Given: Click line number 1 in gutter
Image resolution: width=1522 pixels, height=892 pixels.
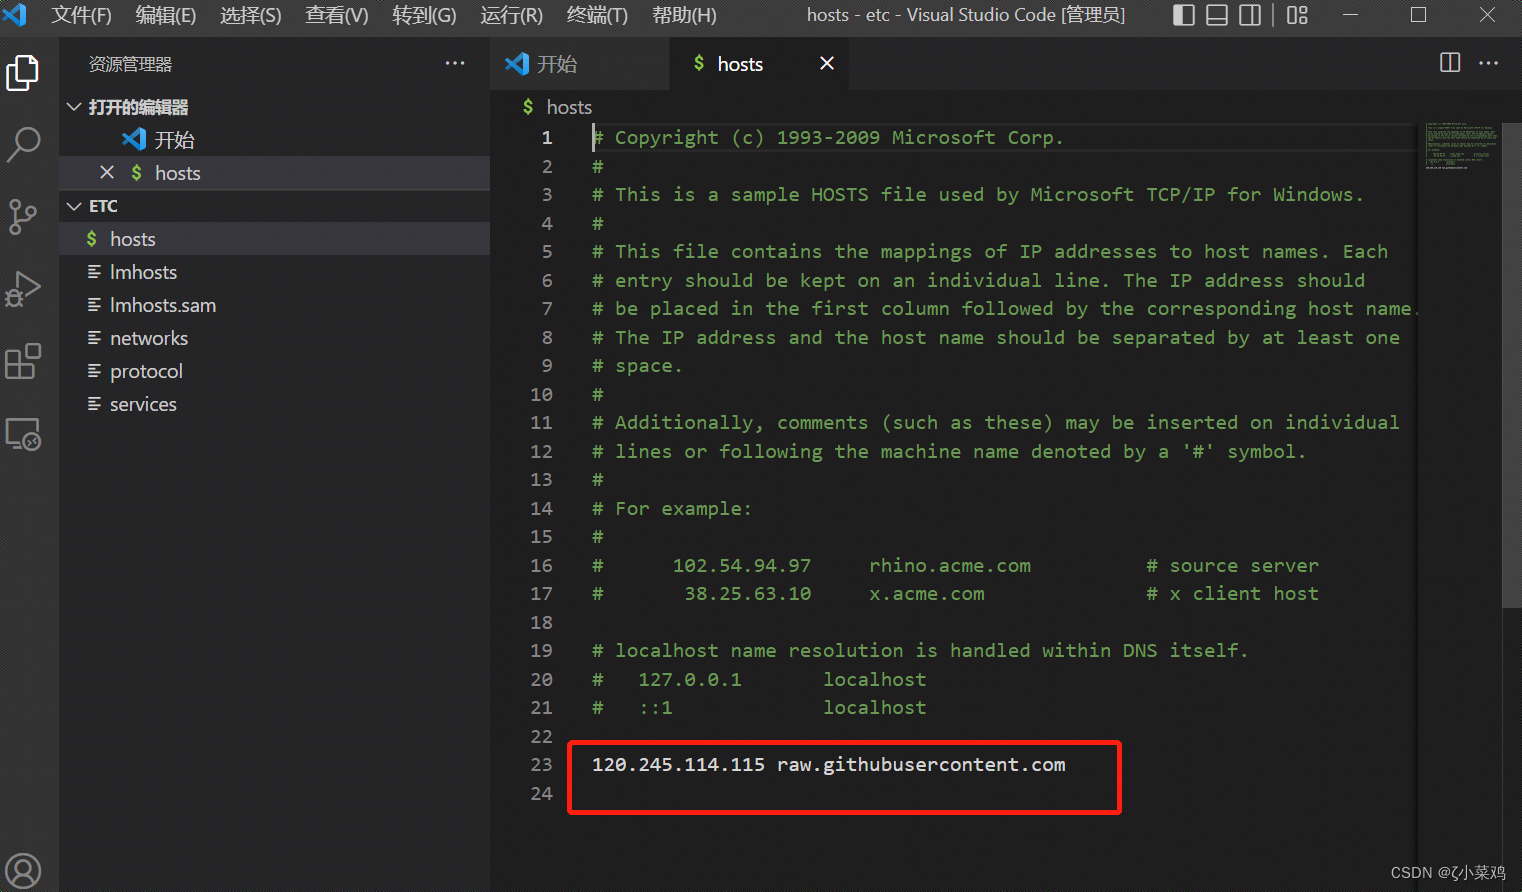Looking at the screenshot, I should tap(546, 138).
